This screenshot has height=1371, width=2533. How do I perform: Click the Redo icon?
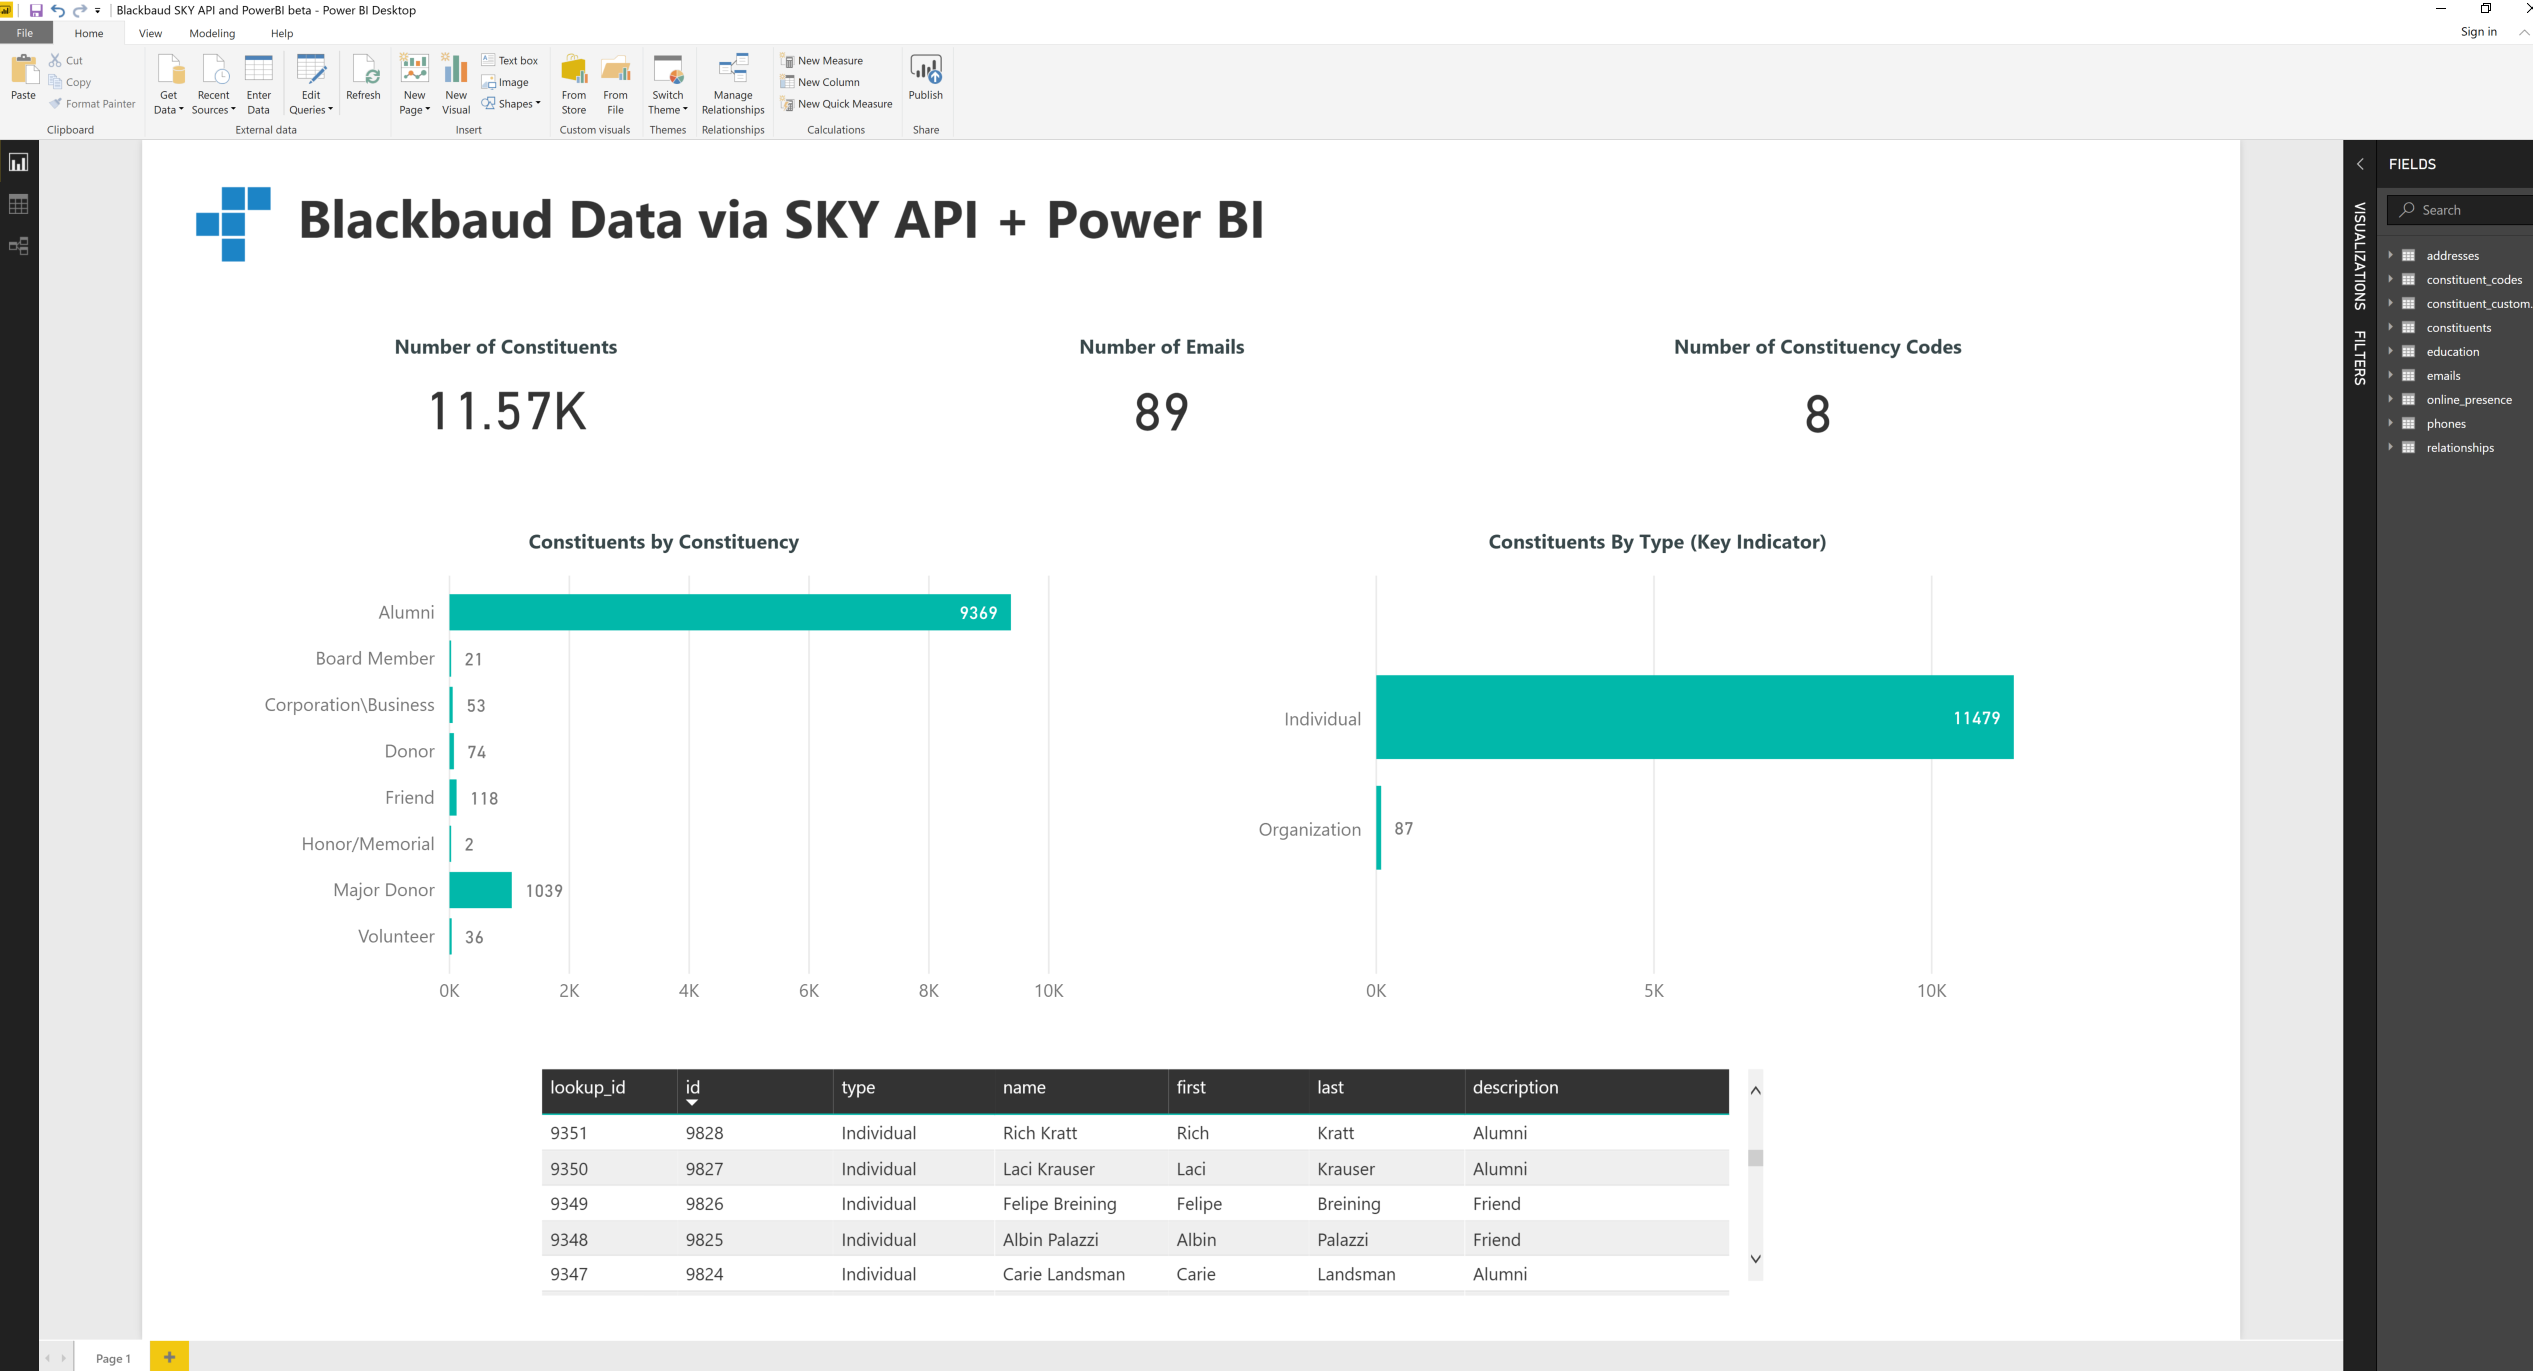pos(80,10)
